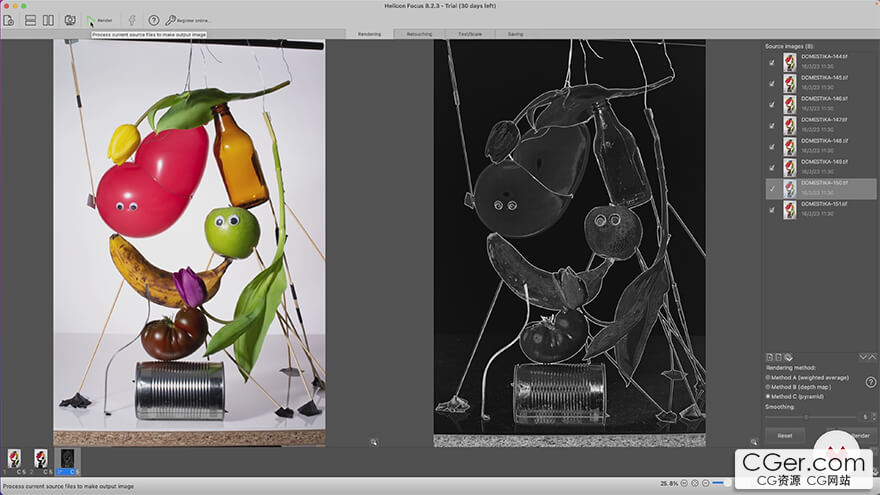
Task: Collapse panel with the up chevron
Action: pos(872,357)
